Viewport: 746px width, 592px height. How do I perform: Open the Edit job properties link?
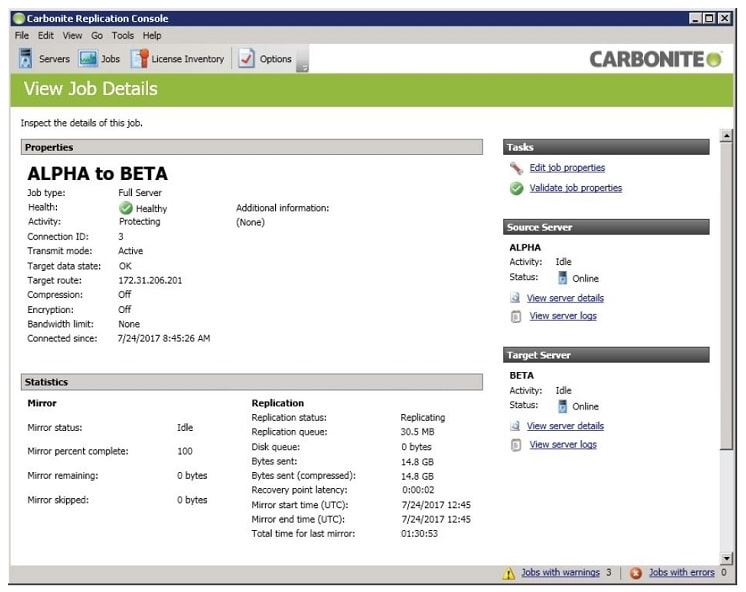[567, 168]
